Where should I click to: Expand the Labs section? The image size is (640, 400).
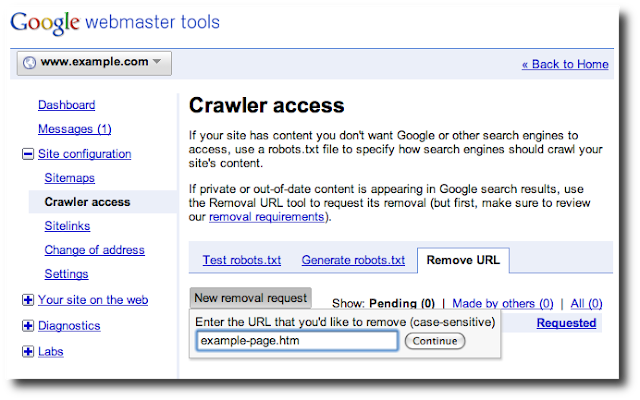point(28,351)
